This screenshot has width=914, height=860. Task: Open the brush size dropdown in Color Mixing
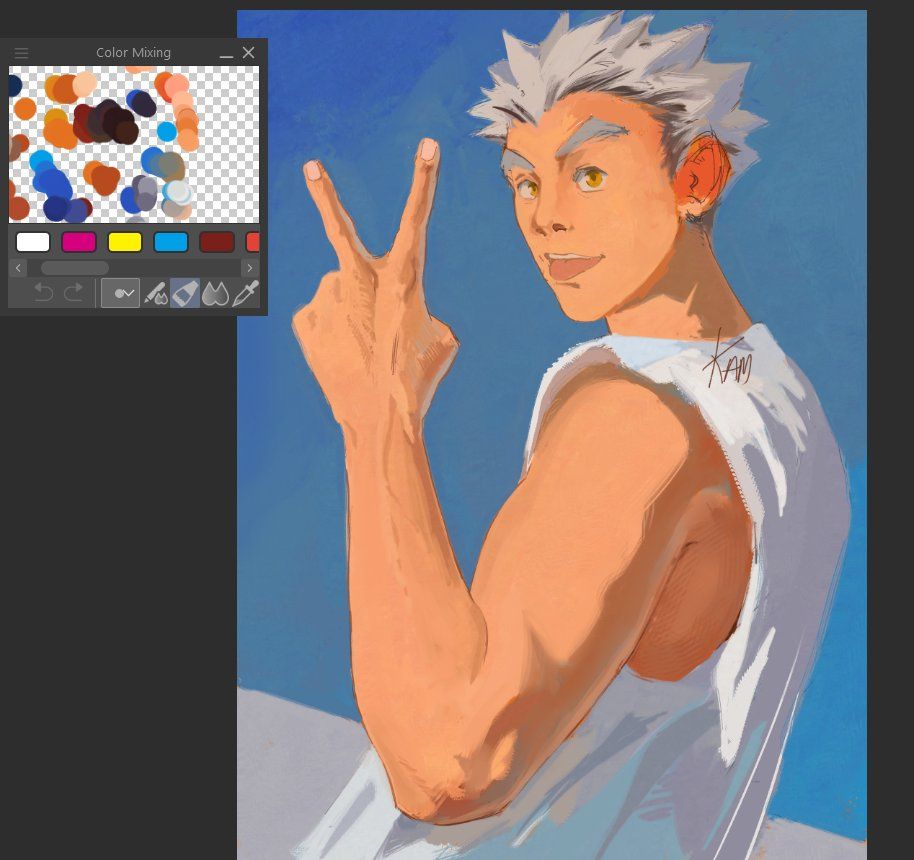[x=120, y=293]
